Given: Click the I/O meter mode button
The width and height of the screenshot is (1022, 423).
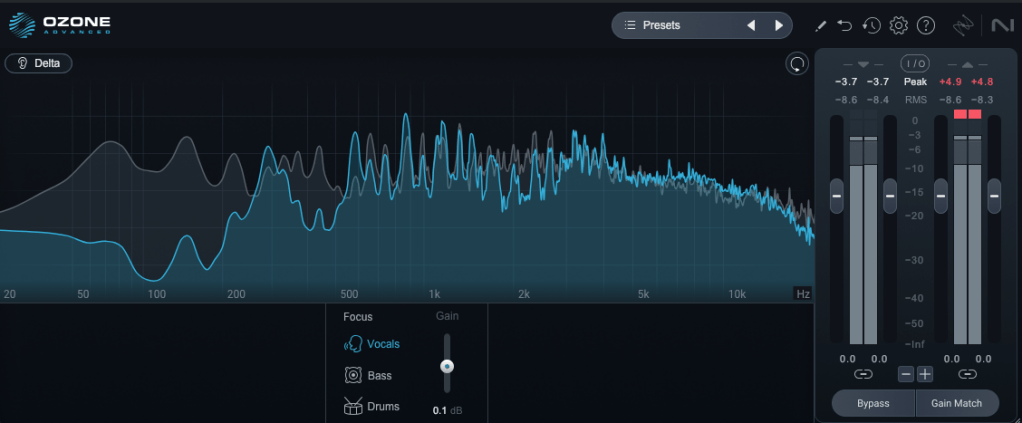Looking at the screenshot, I should [x=916, y=63].
